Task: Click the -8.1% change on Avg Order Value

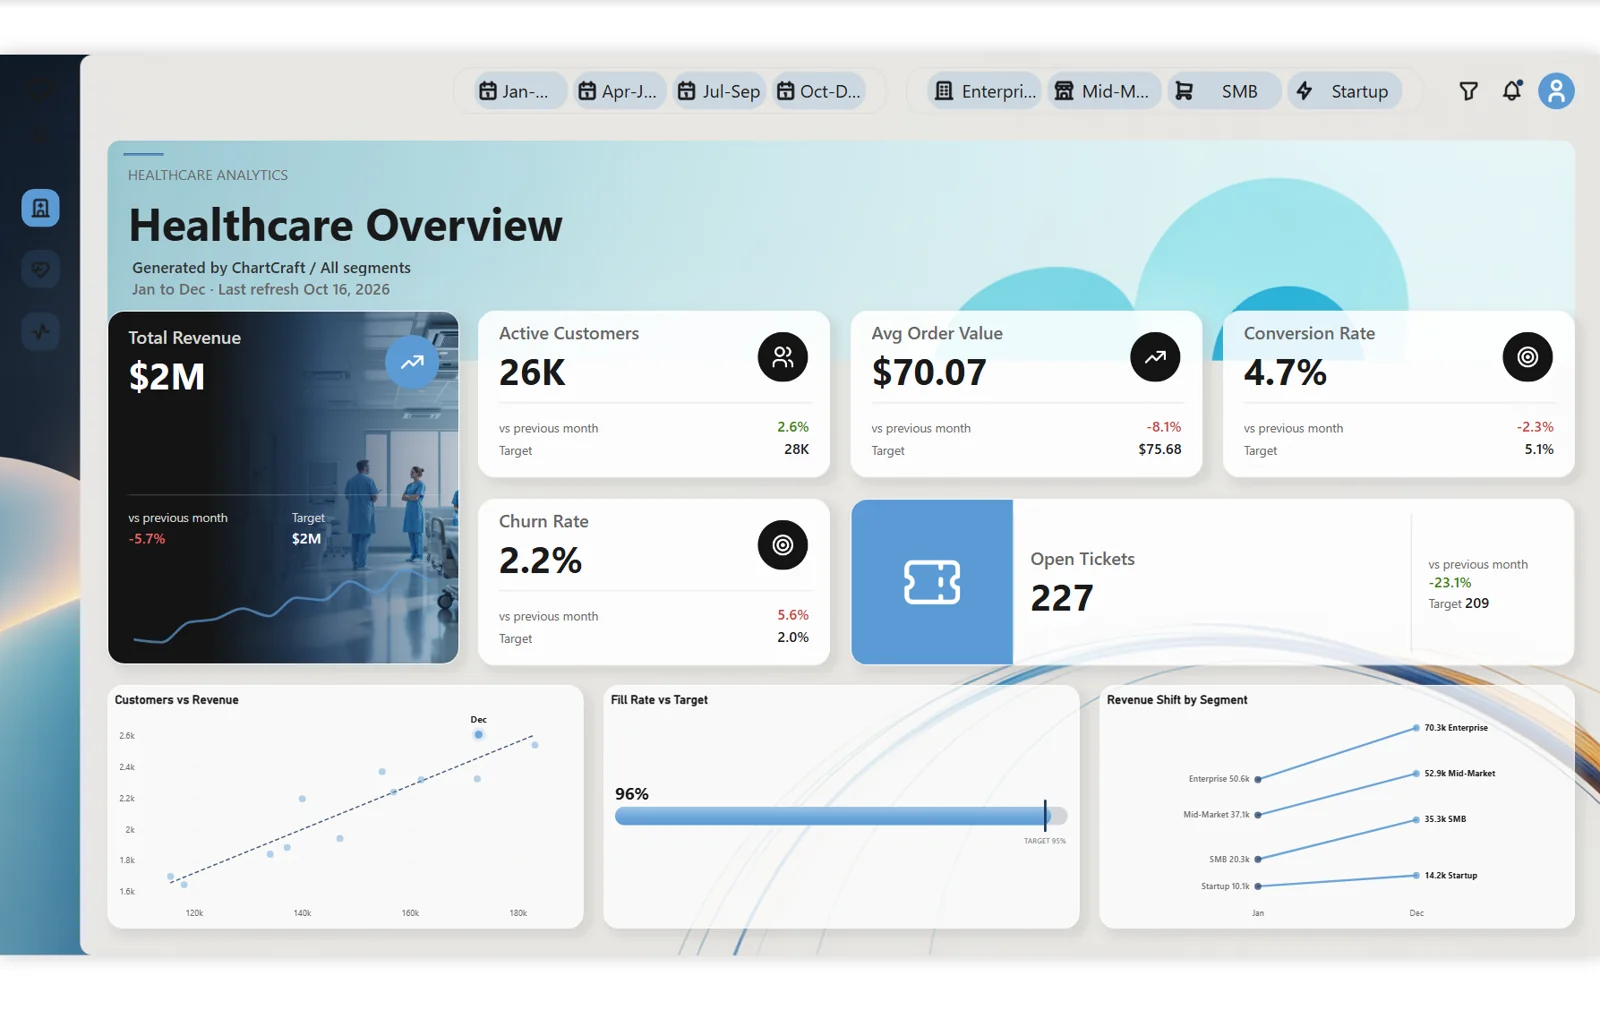Action: coord(1164,427)
